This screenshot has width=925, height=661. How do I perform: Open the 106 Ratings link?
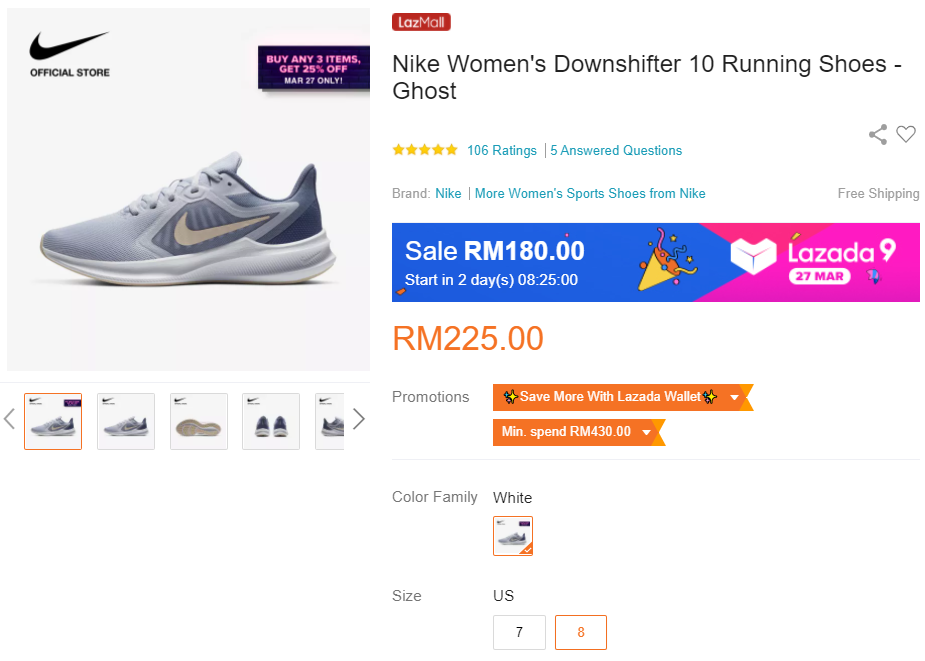(x=502, y=151)
